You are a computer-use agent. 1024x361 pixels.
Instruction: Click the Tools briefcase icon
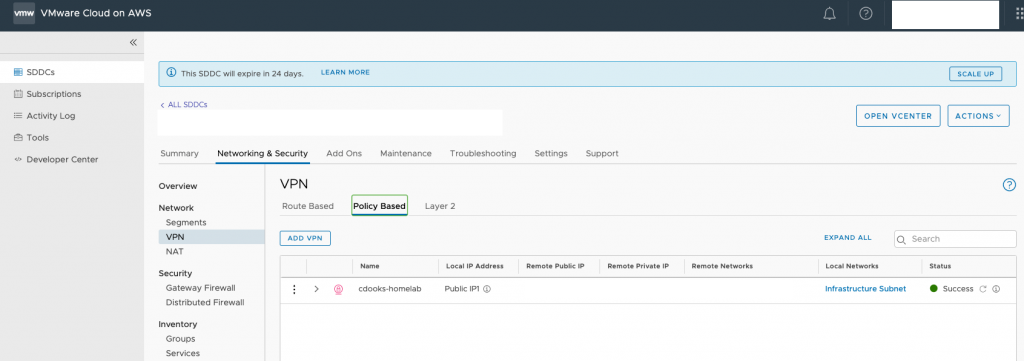tap(18, 138)
